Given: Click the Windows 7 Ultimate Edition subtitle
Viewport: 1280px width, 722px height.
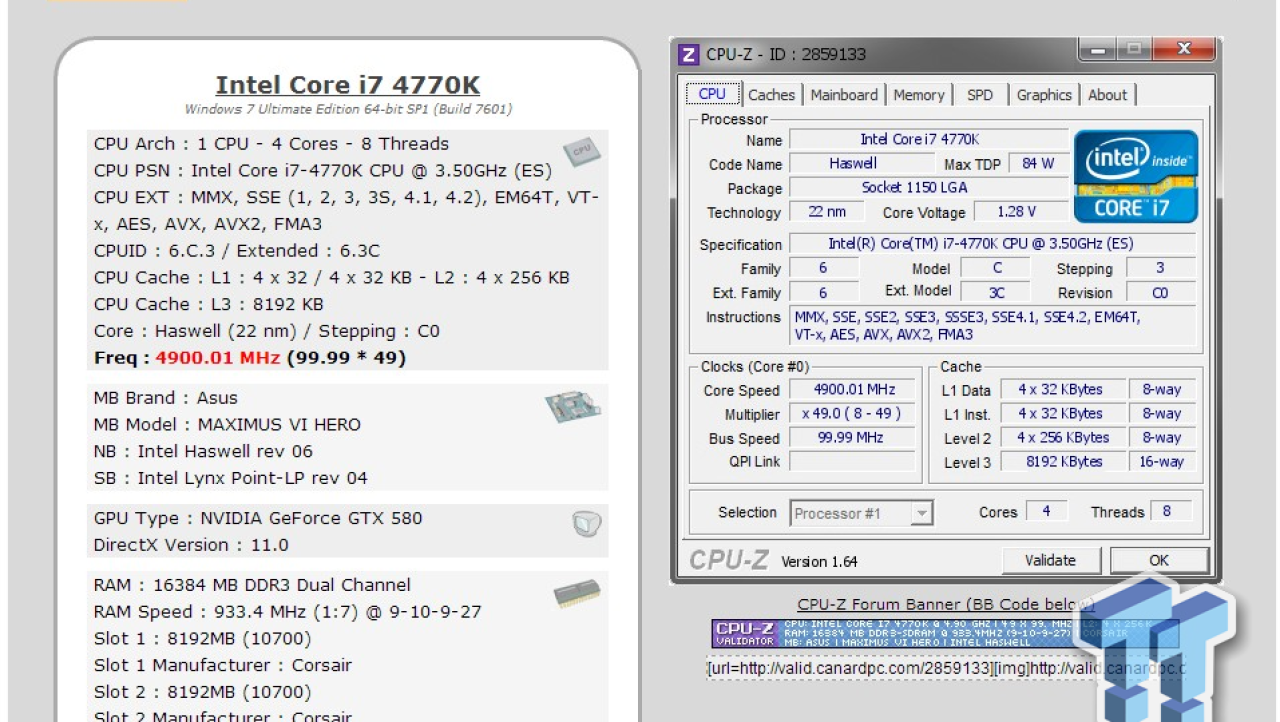Looking at the screenshot, I should pos(348,109).
